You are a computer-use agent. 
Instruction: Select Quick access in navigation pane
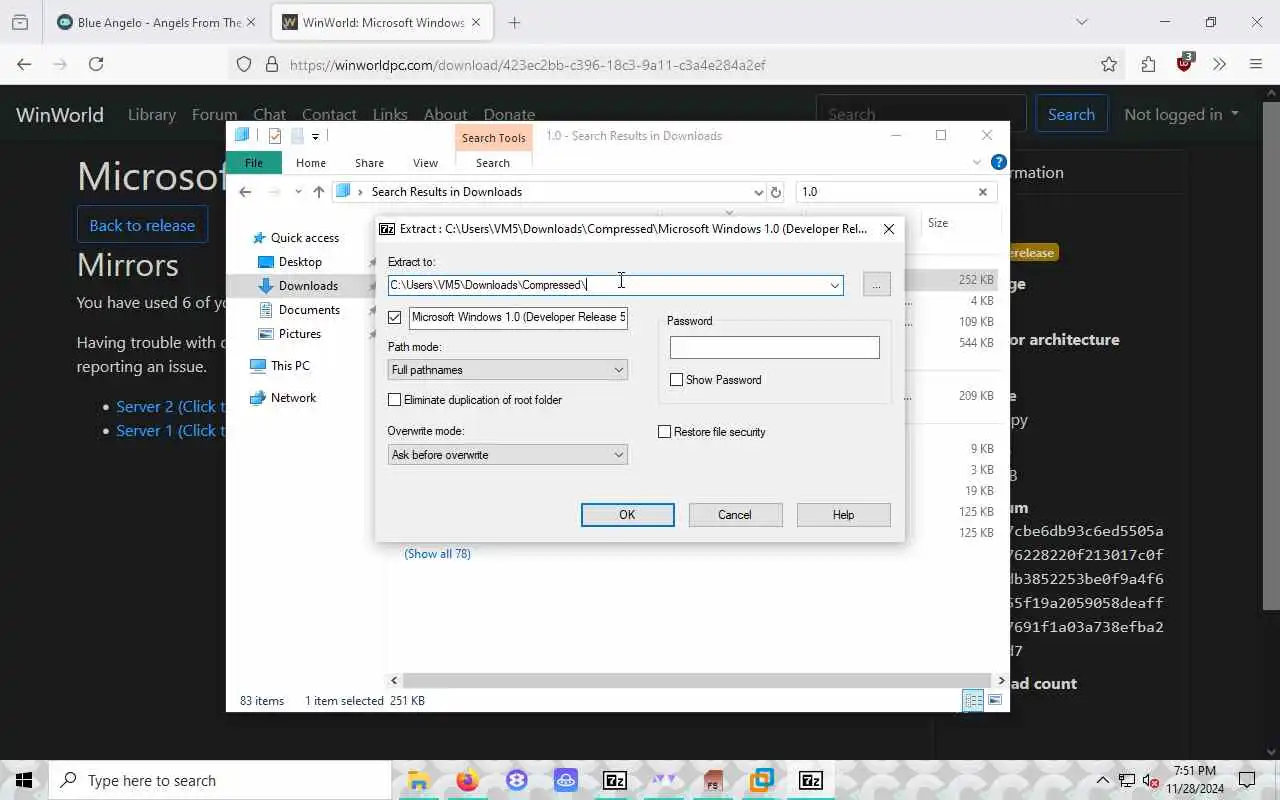pos(305,238)
